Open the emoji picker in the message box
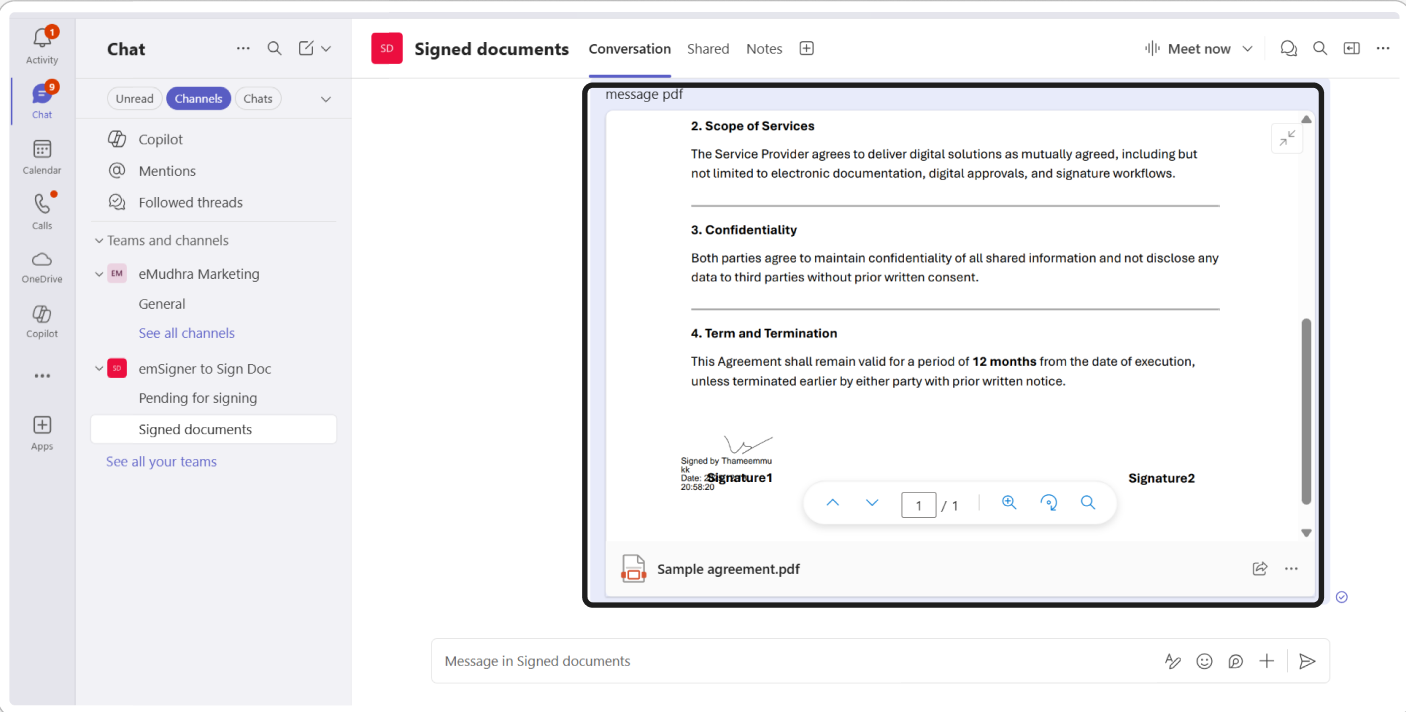The image size is (1406, 712). (x=1205, y=661)
